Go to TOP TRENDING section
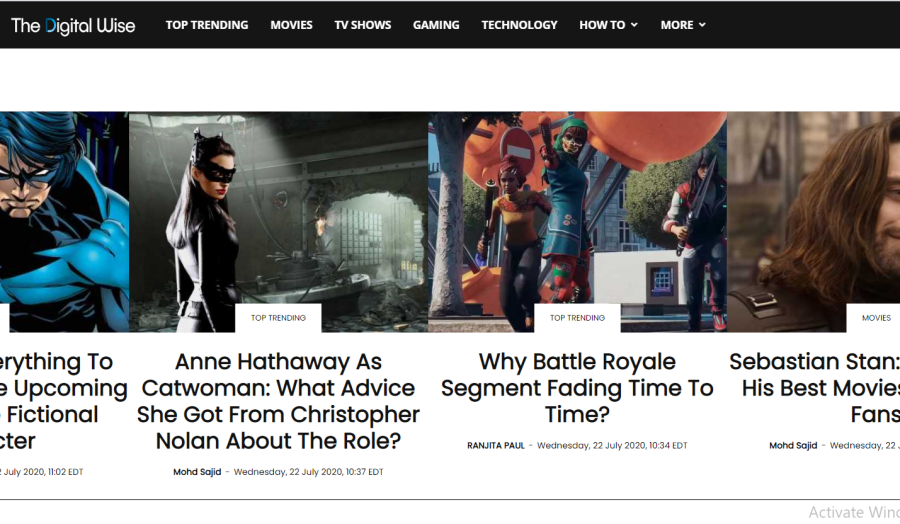Screen dimensions: 900x524 207,25
